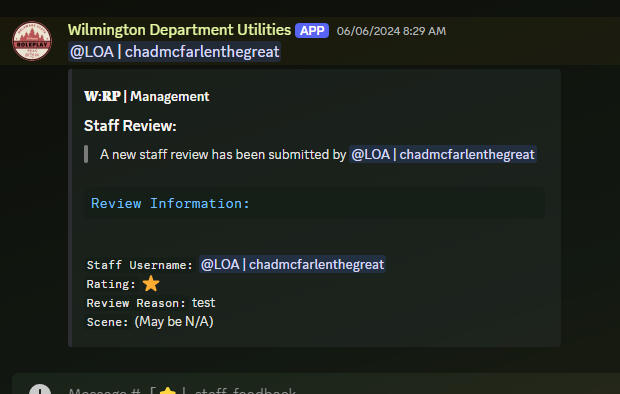Click the Wilmington Department Utilities username
Image resolution: width=620 pixels, height=394 pixels.
click(179, 30)
